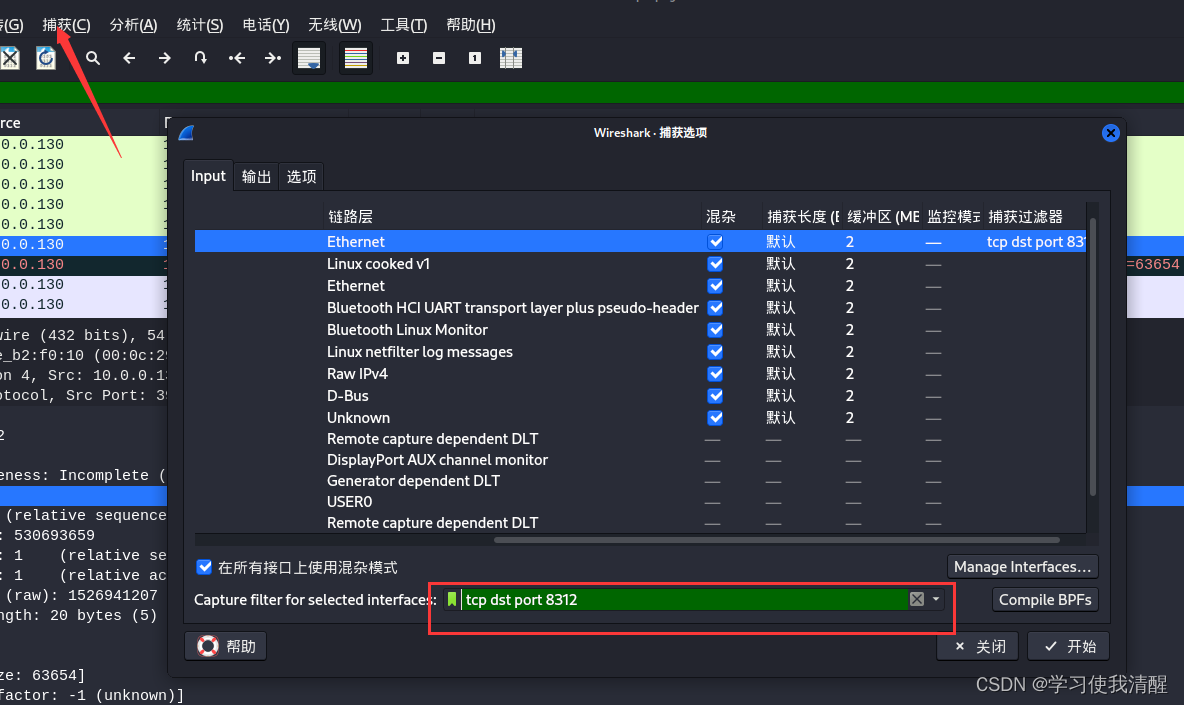Click the vertical scrollbar of interface list
This screenshot has height=705, width=1184.
[x=1093, y=356]
